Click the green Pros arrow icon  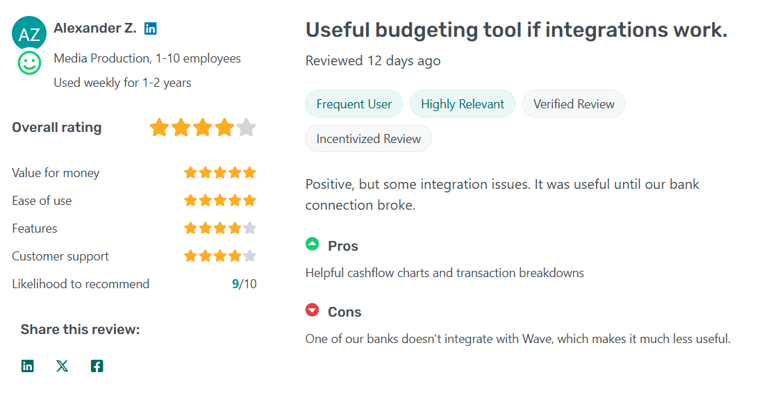click(x=312, y=244)
